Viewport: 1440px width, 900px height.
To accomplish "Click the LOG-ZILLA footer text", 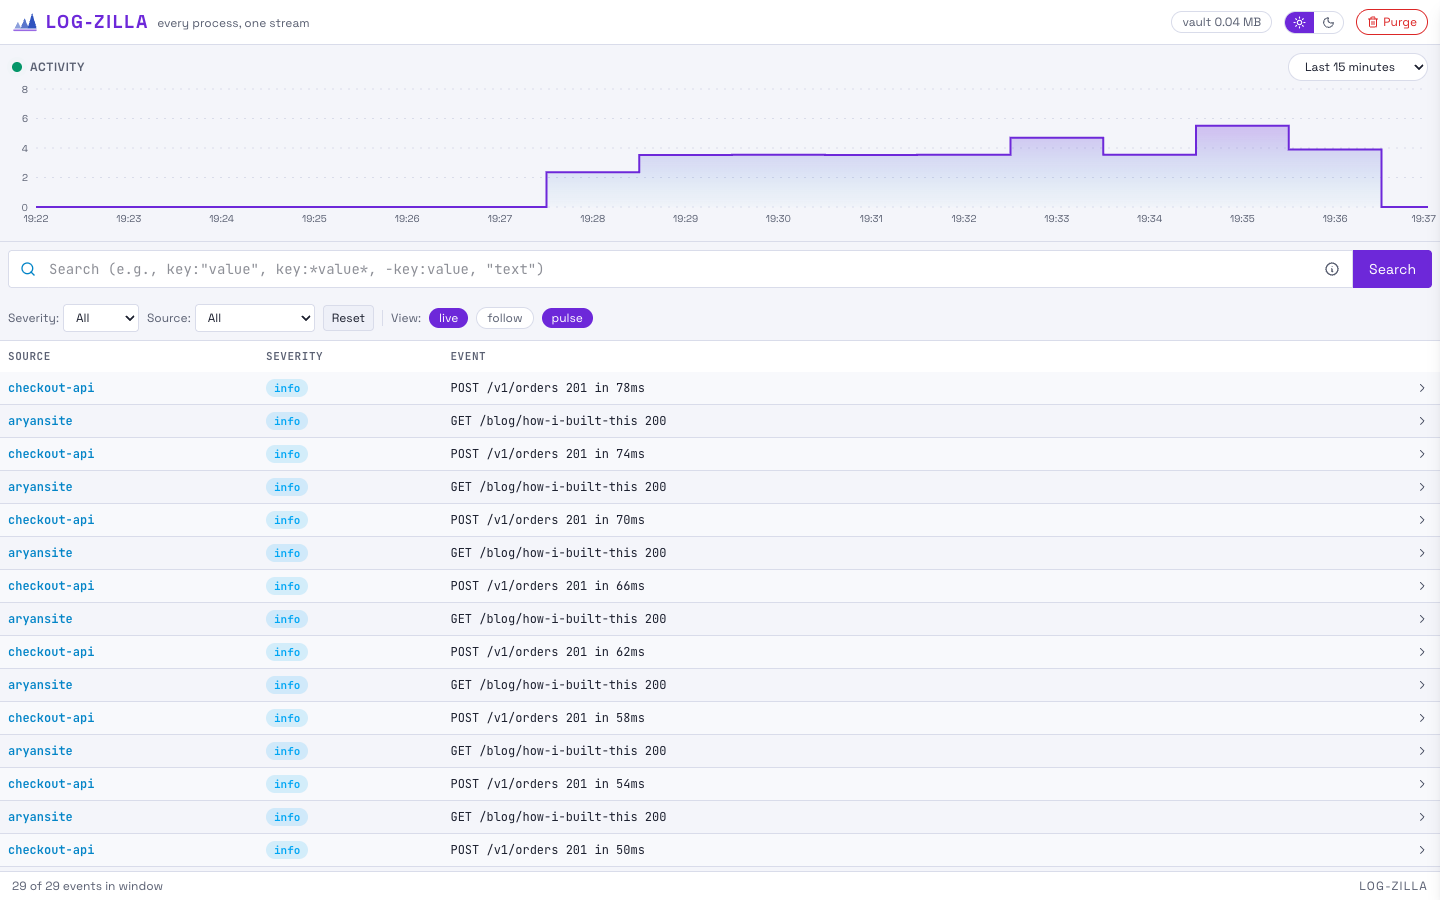I will 1393,886.
